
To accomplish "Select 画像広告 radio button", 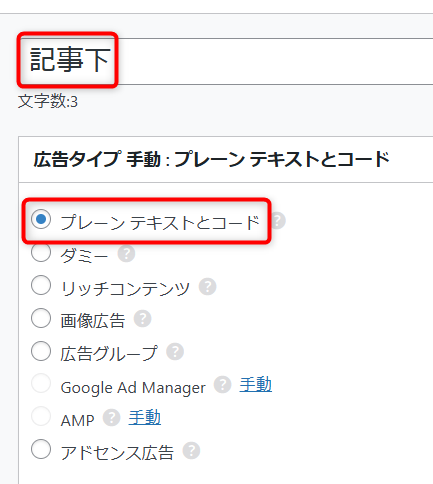I will click(41, 318).
